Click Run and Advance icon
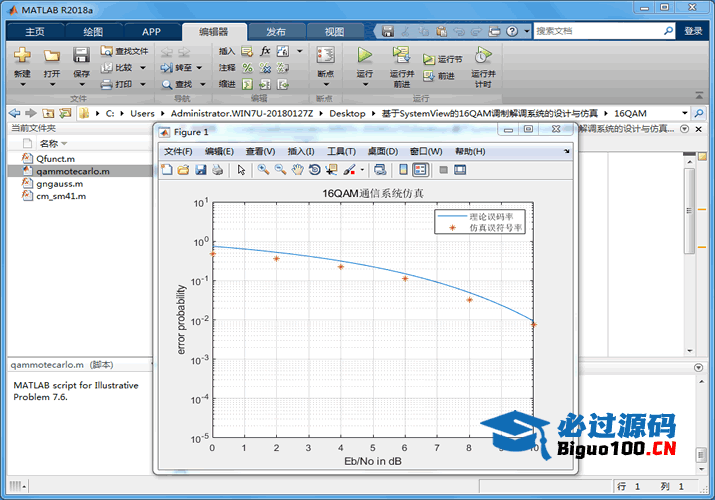 coord(401,56)
